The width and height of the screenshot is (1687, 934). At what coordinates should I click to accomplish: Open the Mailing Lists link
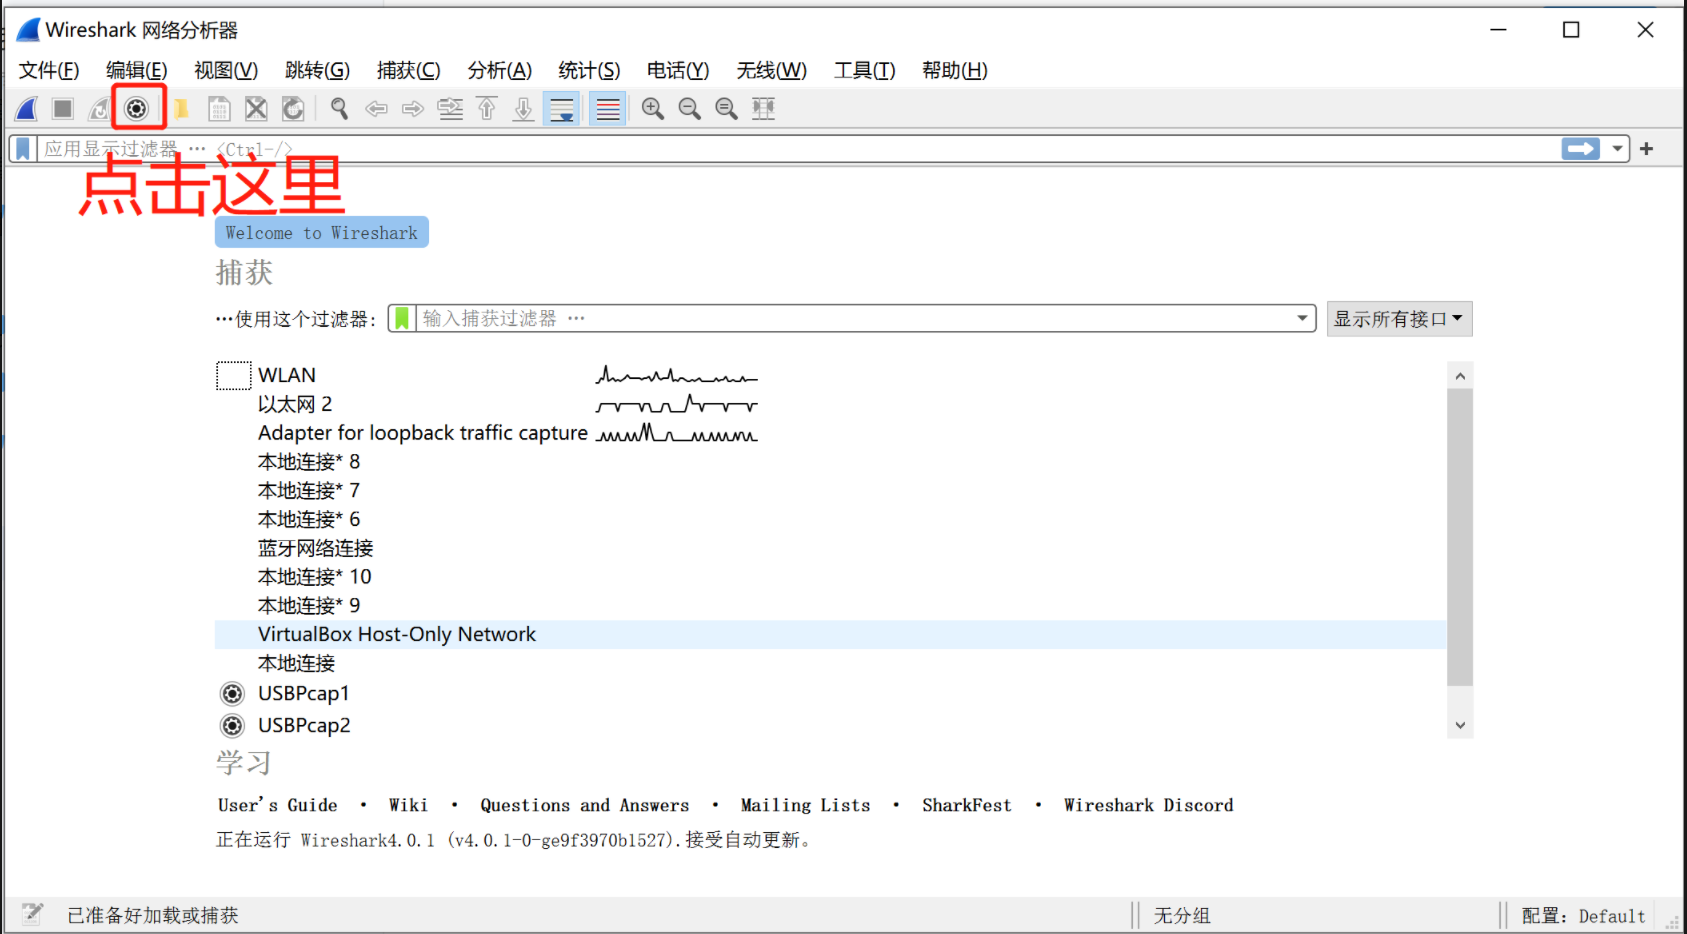point(806,805)
